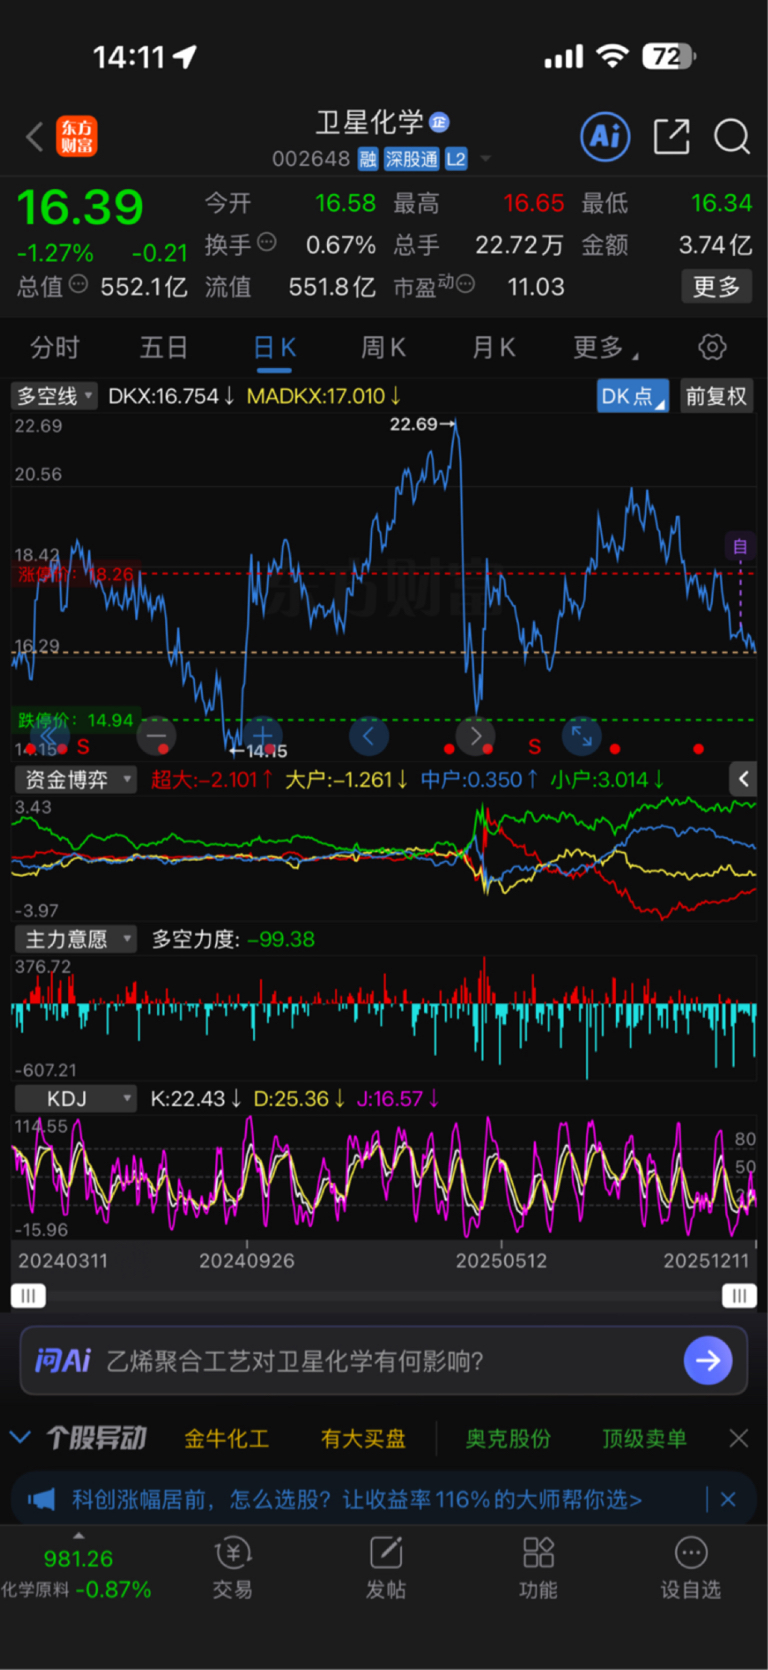Screen dimensions: 768x1670
Task: Tap the battery indicator in status bar
Action: tap(669, 57)
